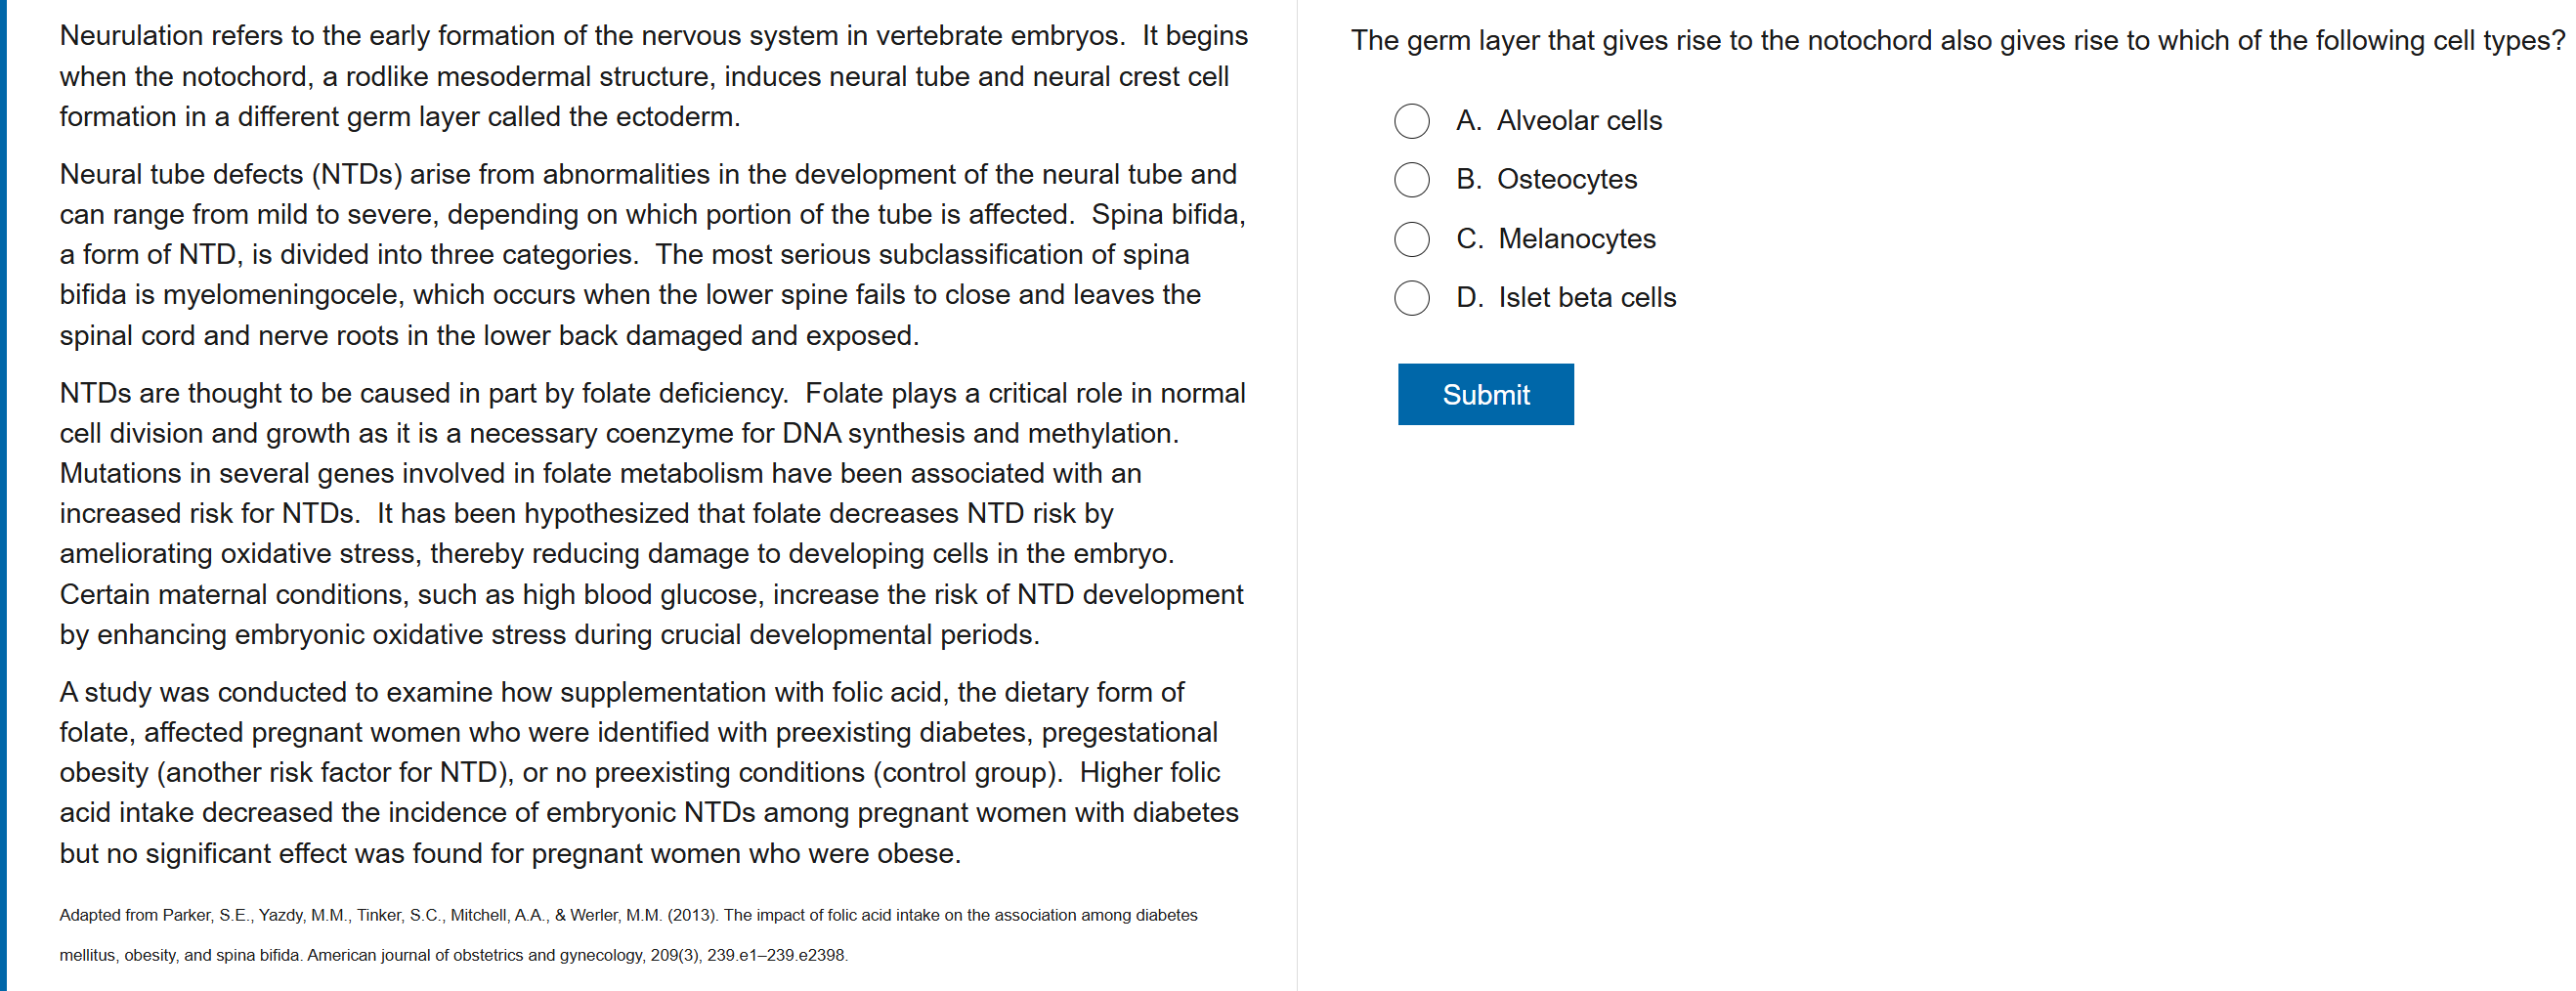Click the 'Neural tube defects (NTDs)' paragraph opening
Image resolution: width=2576 pixels, height=991 pixels.
click(230, 175)
